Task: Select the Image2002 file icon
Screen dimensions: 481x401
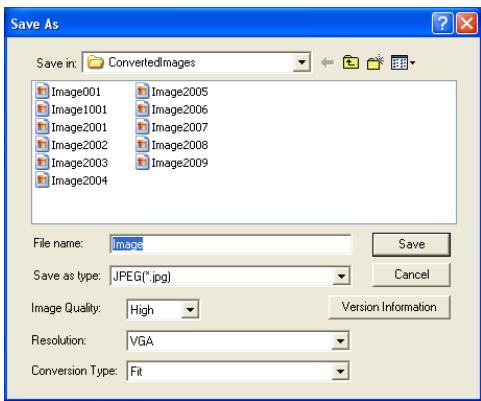Action: (x=42, y=144)
